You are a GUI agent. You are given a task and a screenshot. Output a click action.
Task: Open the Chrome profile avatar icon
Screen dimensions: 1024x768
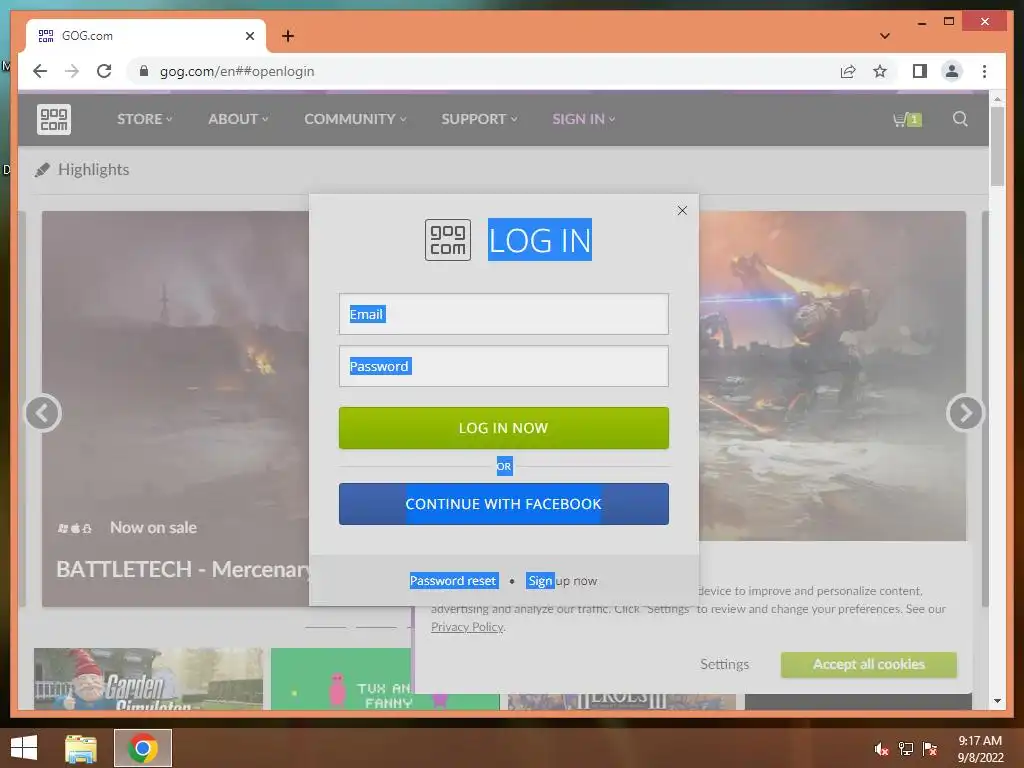coord(952,71)
